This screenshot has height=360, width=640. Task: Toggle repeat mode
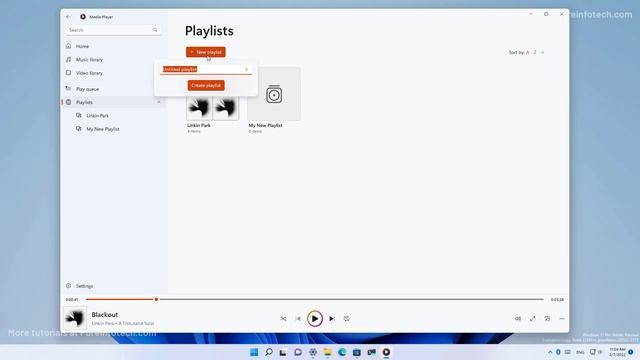click(x=347, y=318)
